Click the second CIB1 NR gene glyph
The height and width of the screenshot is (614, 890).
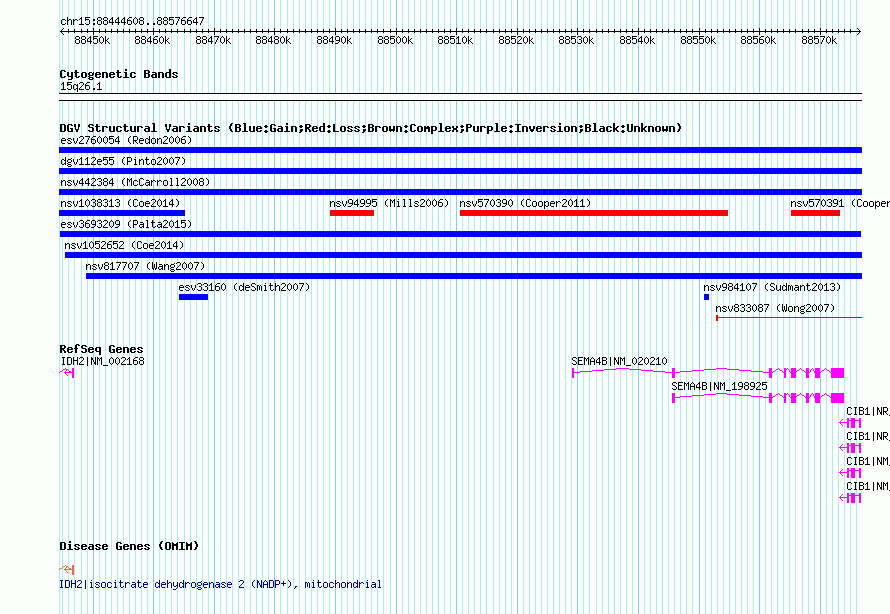click(850, 448)
